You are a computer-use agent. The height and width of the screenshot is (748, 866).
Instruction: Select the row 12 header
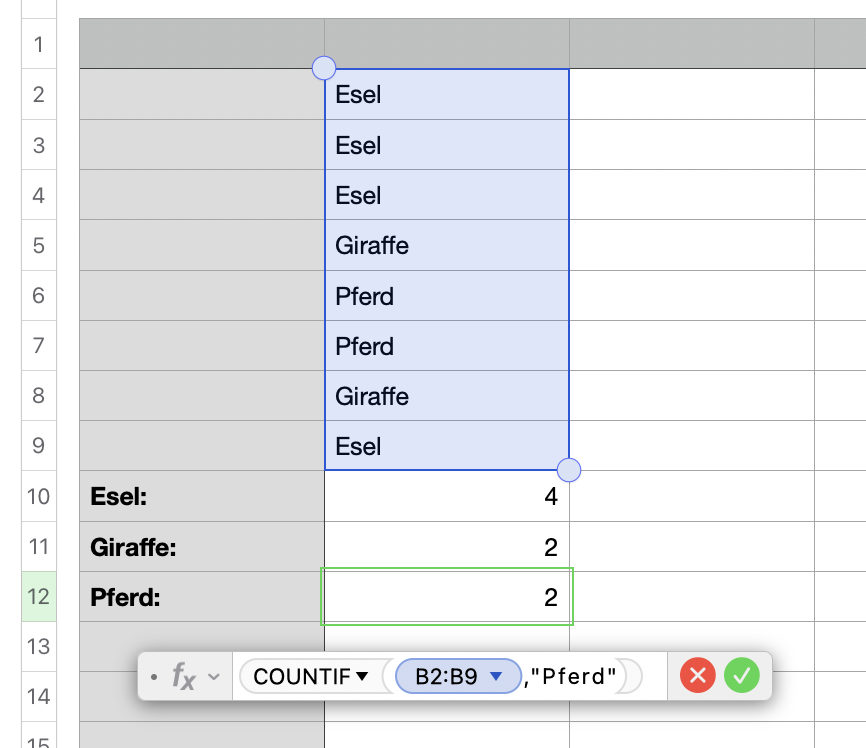(x=39, y=597)
